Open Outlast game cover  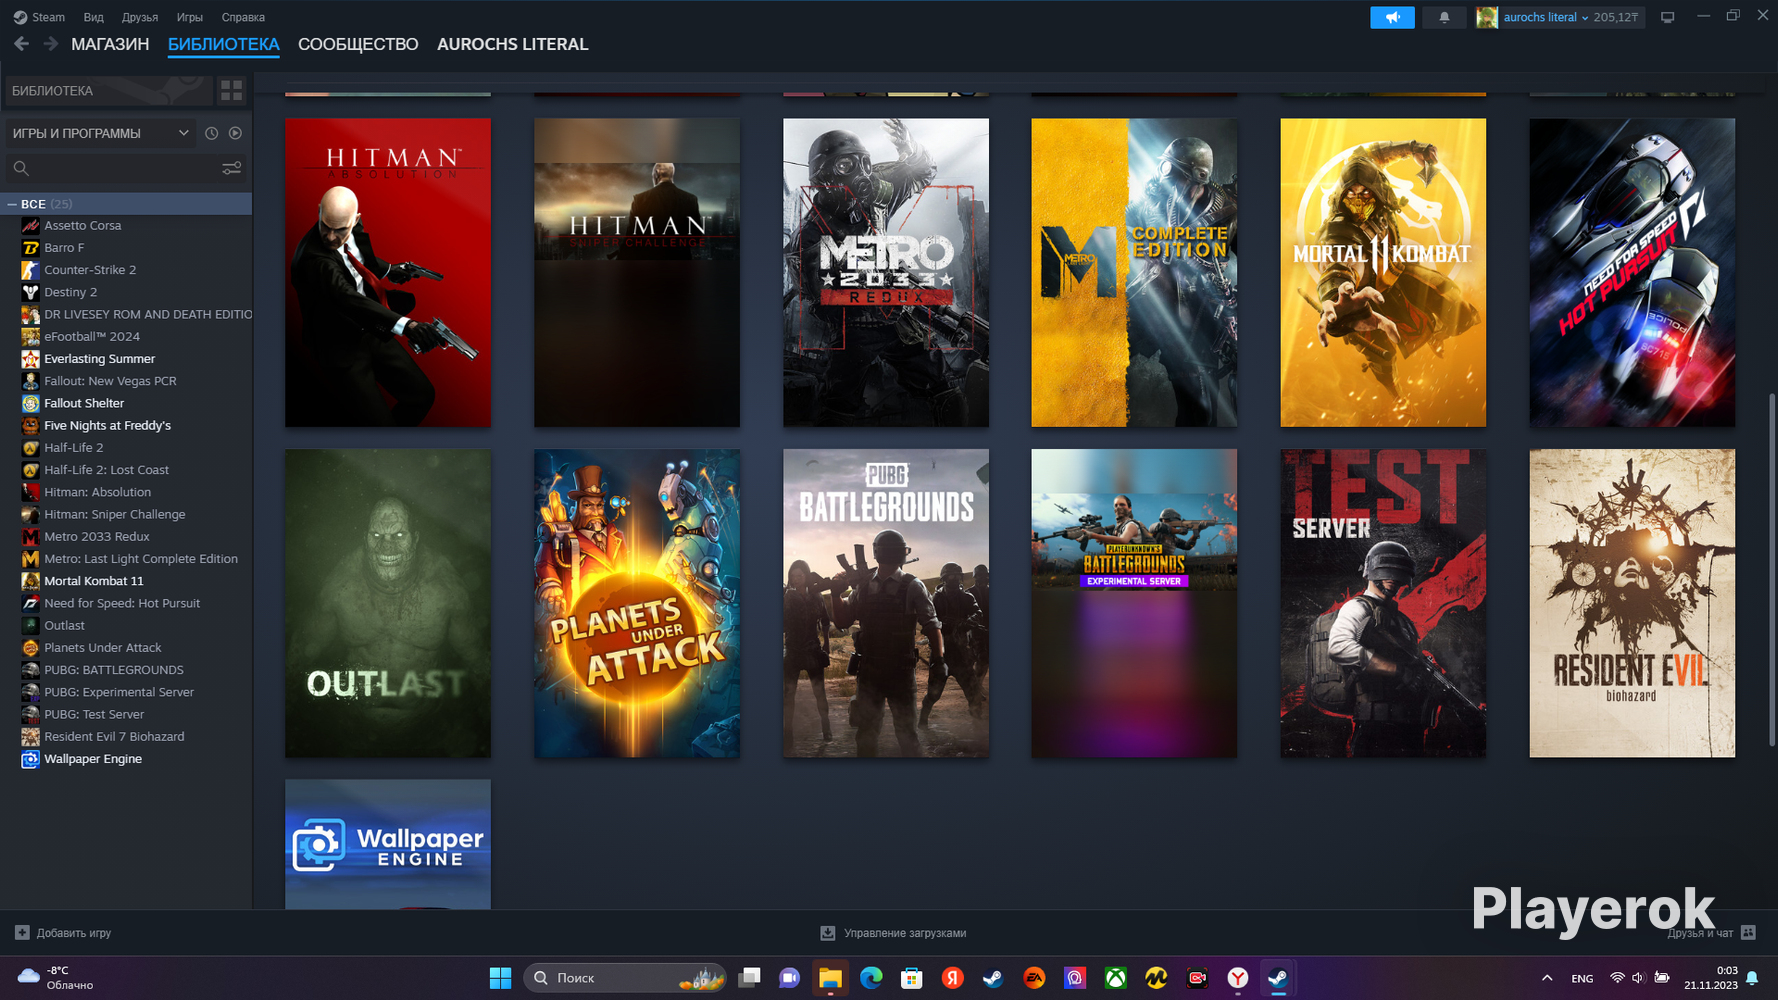pyautogui.click(x=388, y=603)
